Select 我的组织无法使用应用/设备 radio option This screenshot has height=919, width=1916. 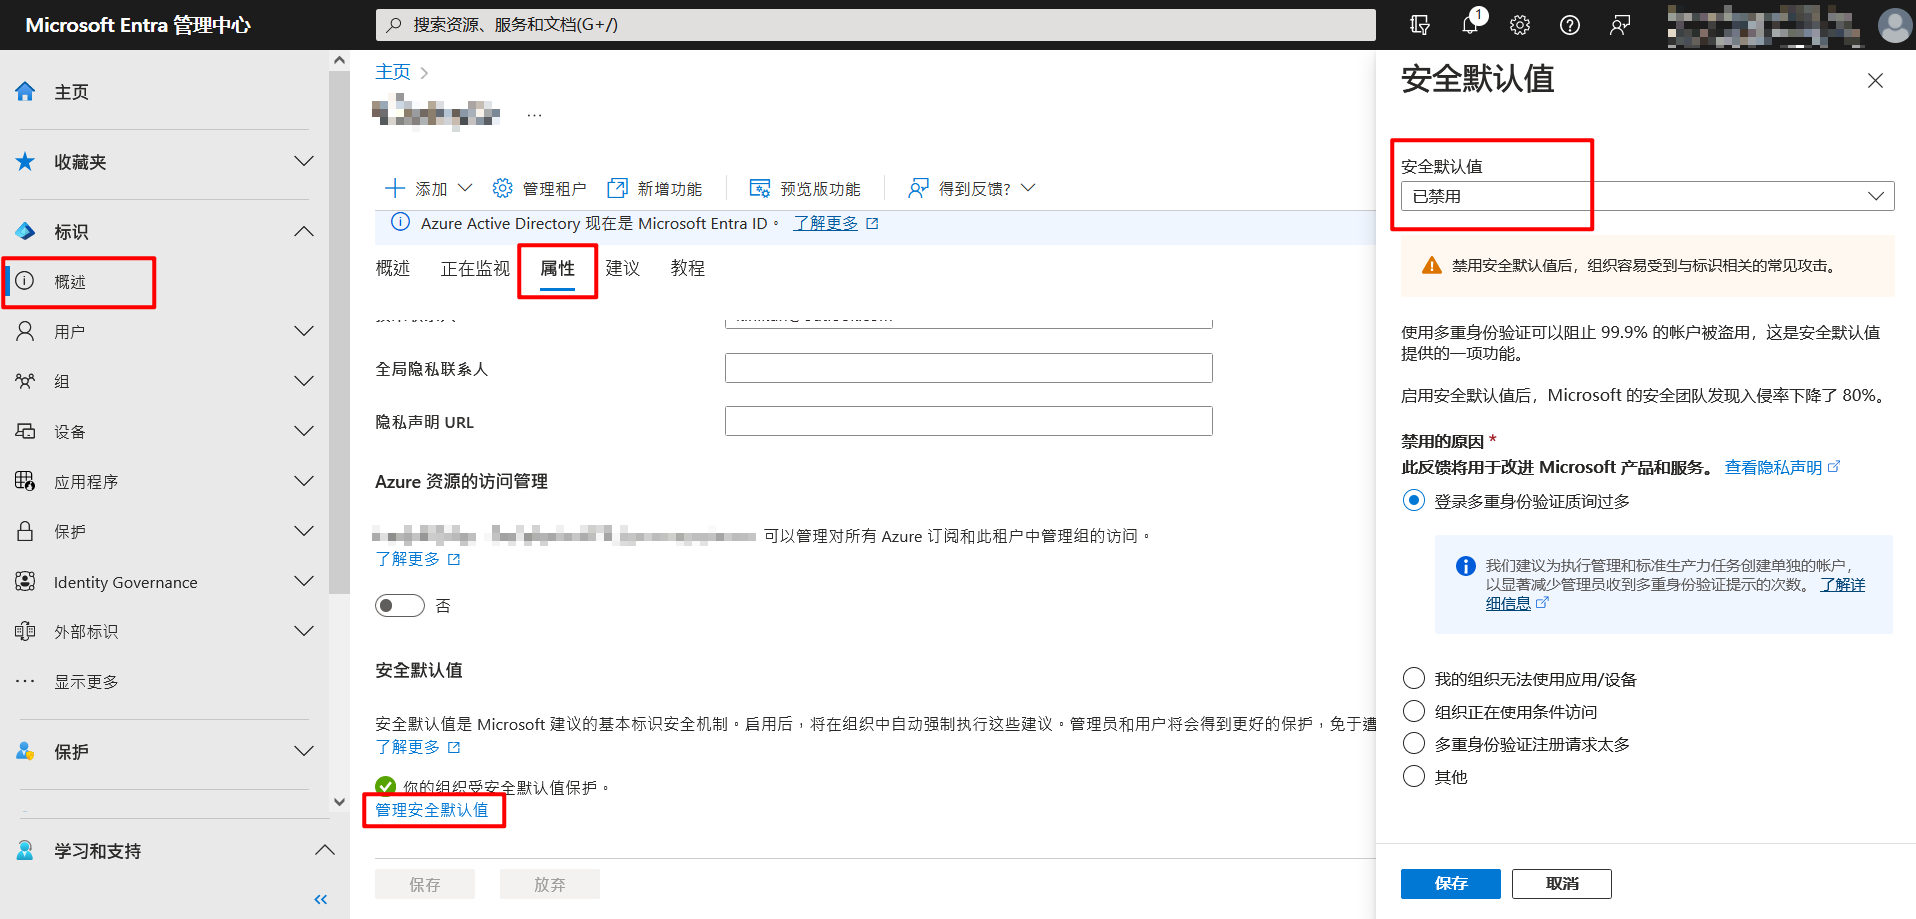point(1413,679)
